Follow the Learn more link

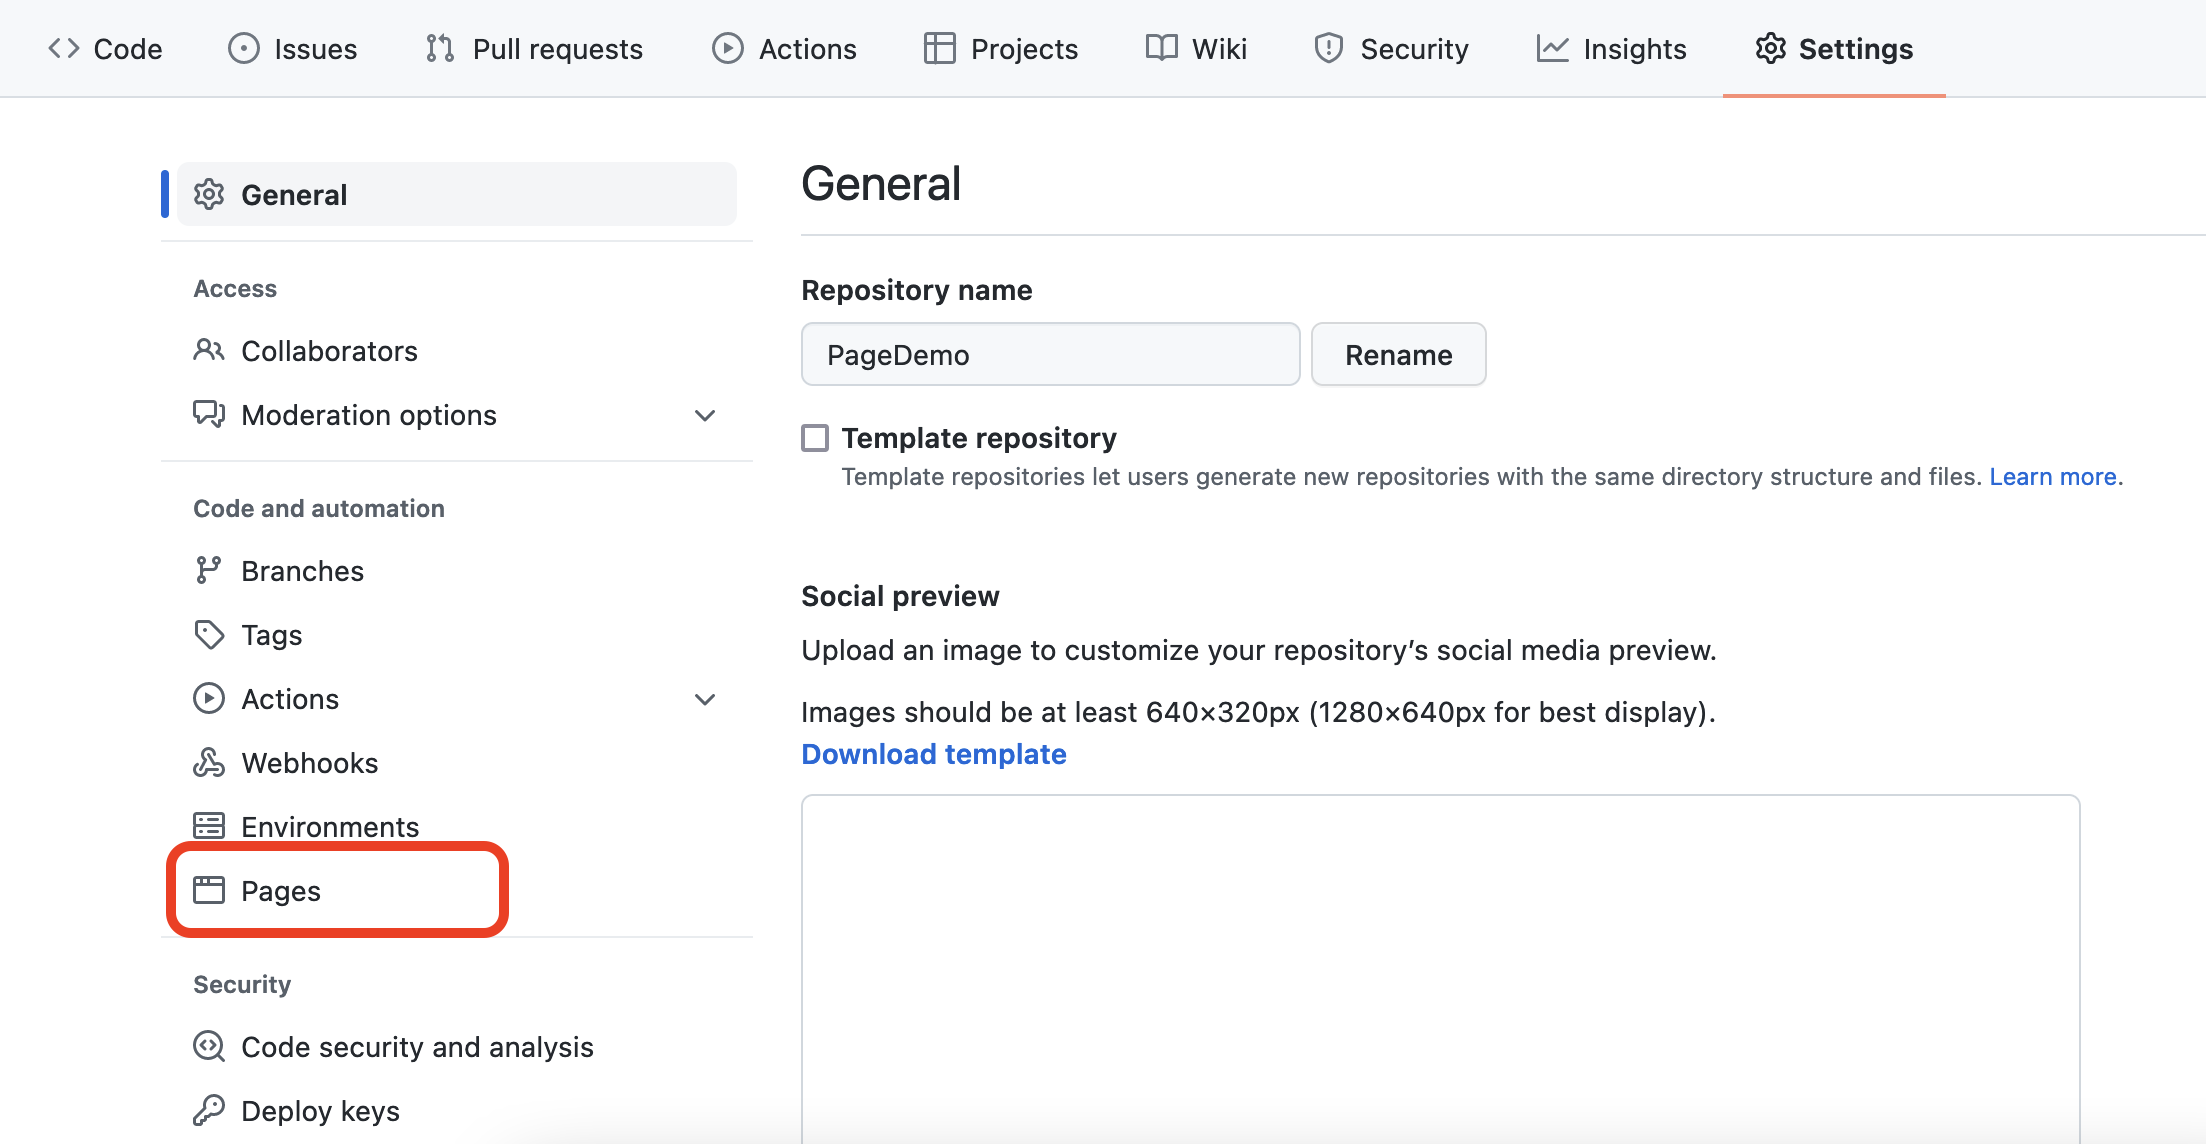2052,477
